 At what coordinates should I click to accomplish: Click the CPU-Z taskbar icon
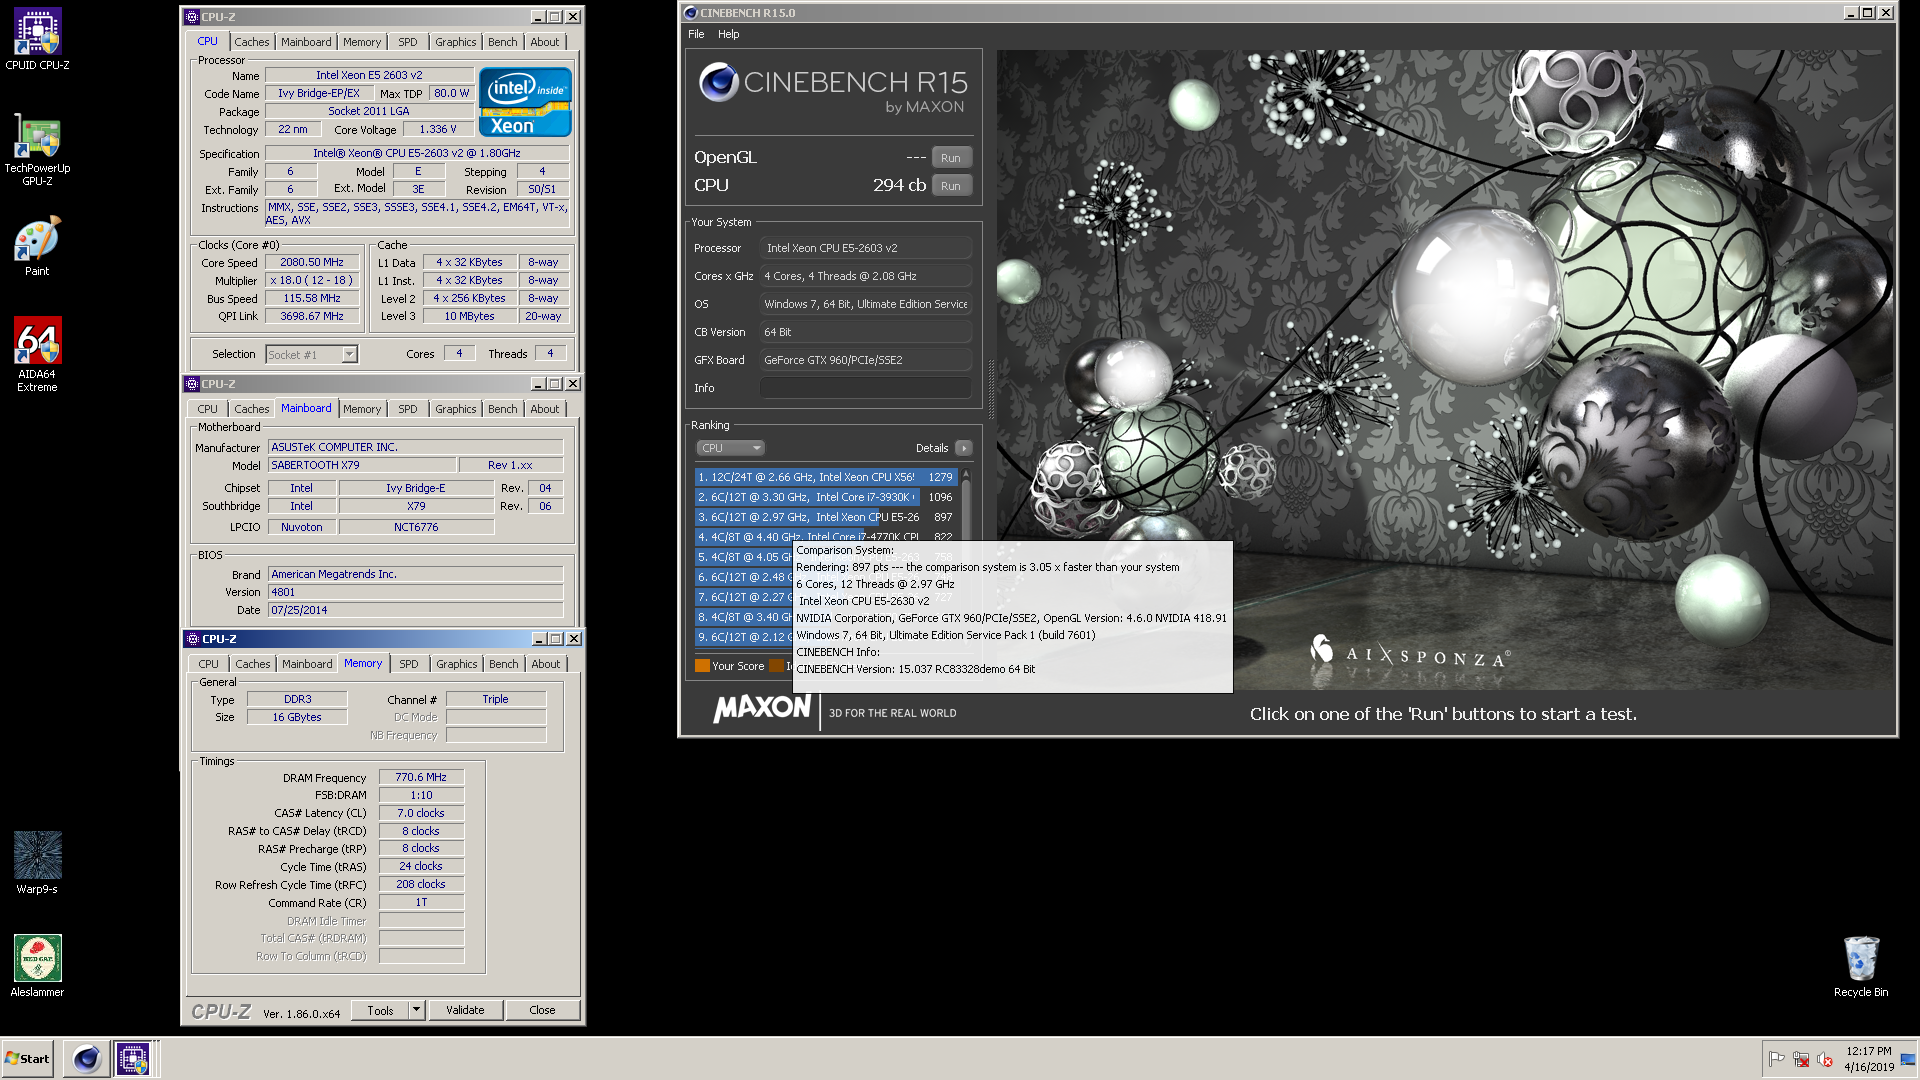tap(133, 1058)
